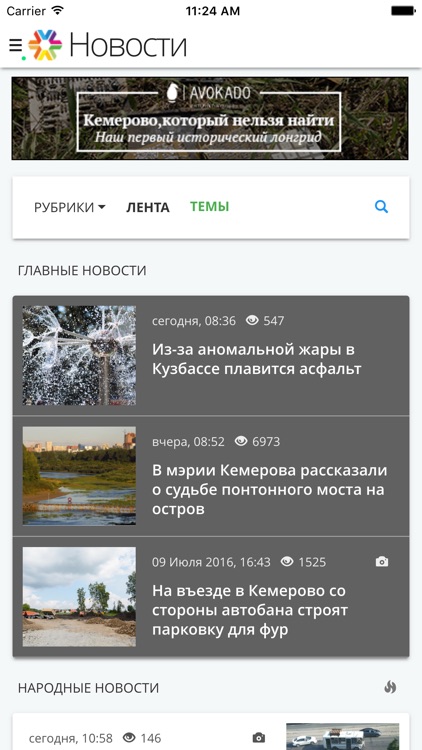422x750 pixels.
Task: Open the search magnifier icon
Action: pos(381,207)
